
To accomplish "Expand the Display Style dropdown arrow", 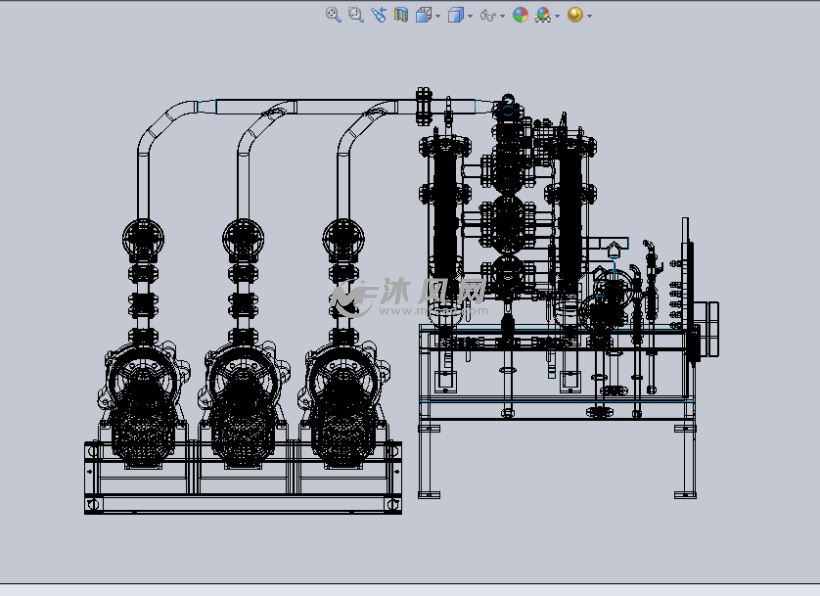I will coord(469,16).
